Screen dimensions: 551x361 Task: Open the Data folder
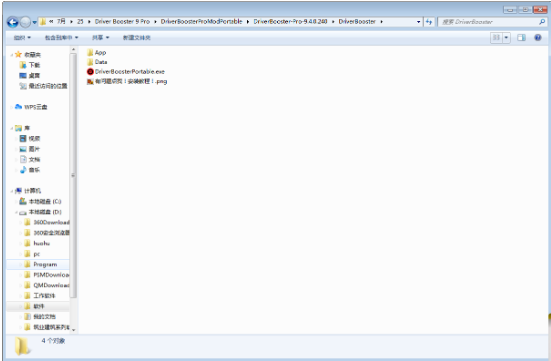pos(97,62)
